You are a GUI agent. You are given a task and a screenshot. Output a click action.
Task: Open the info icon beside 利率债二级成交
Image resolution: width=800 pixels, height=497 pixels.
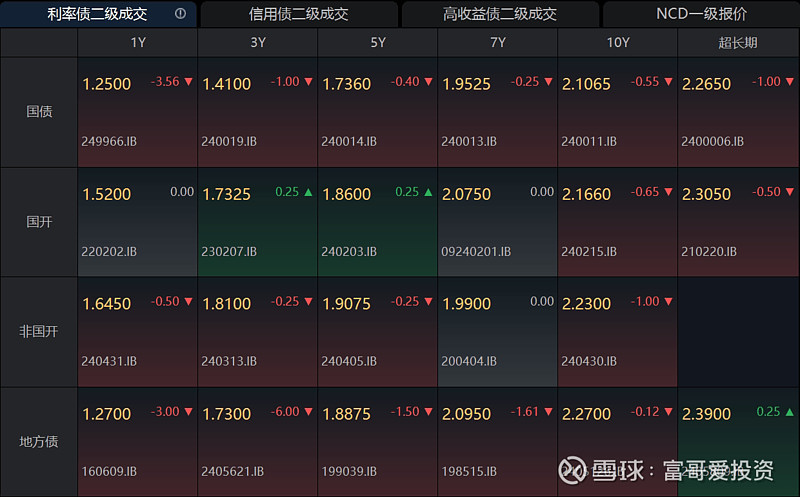180,14
